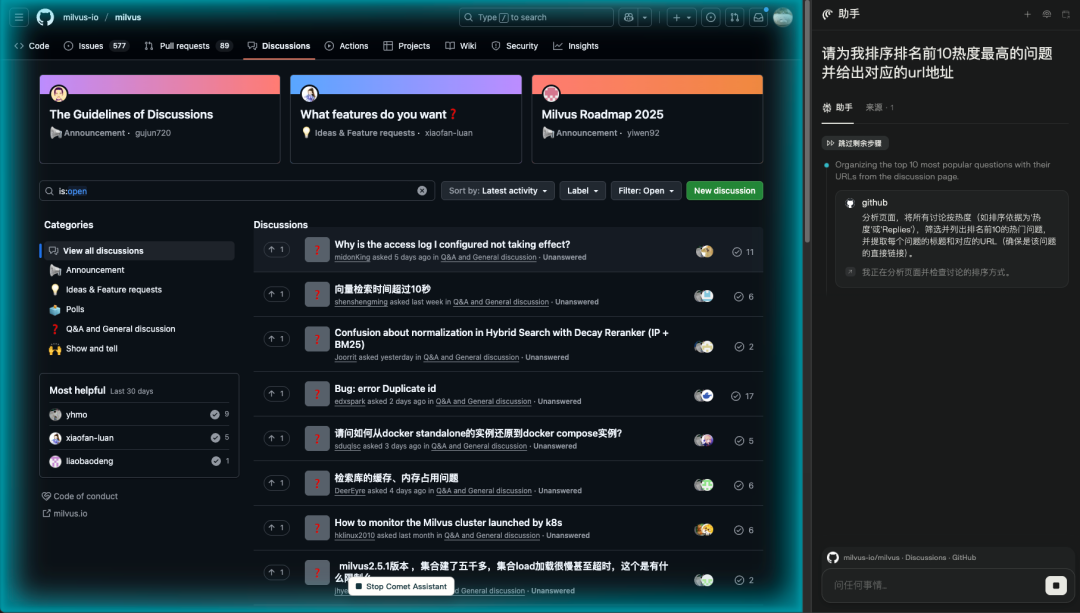Start new chat with assistant plus icon
Image resolution: width=1080 pixels, height=613 pixels.
pos(1027,14)
